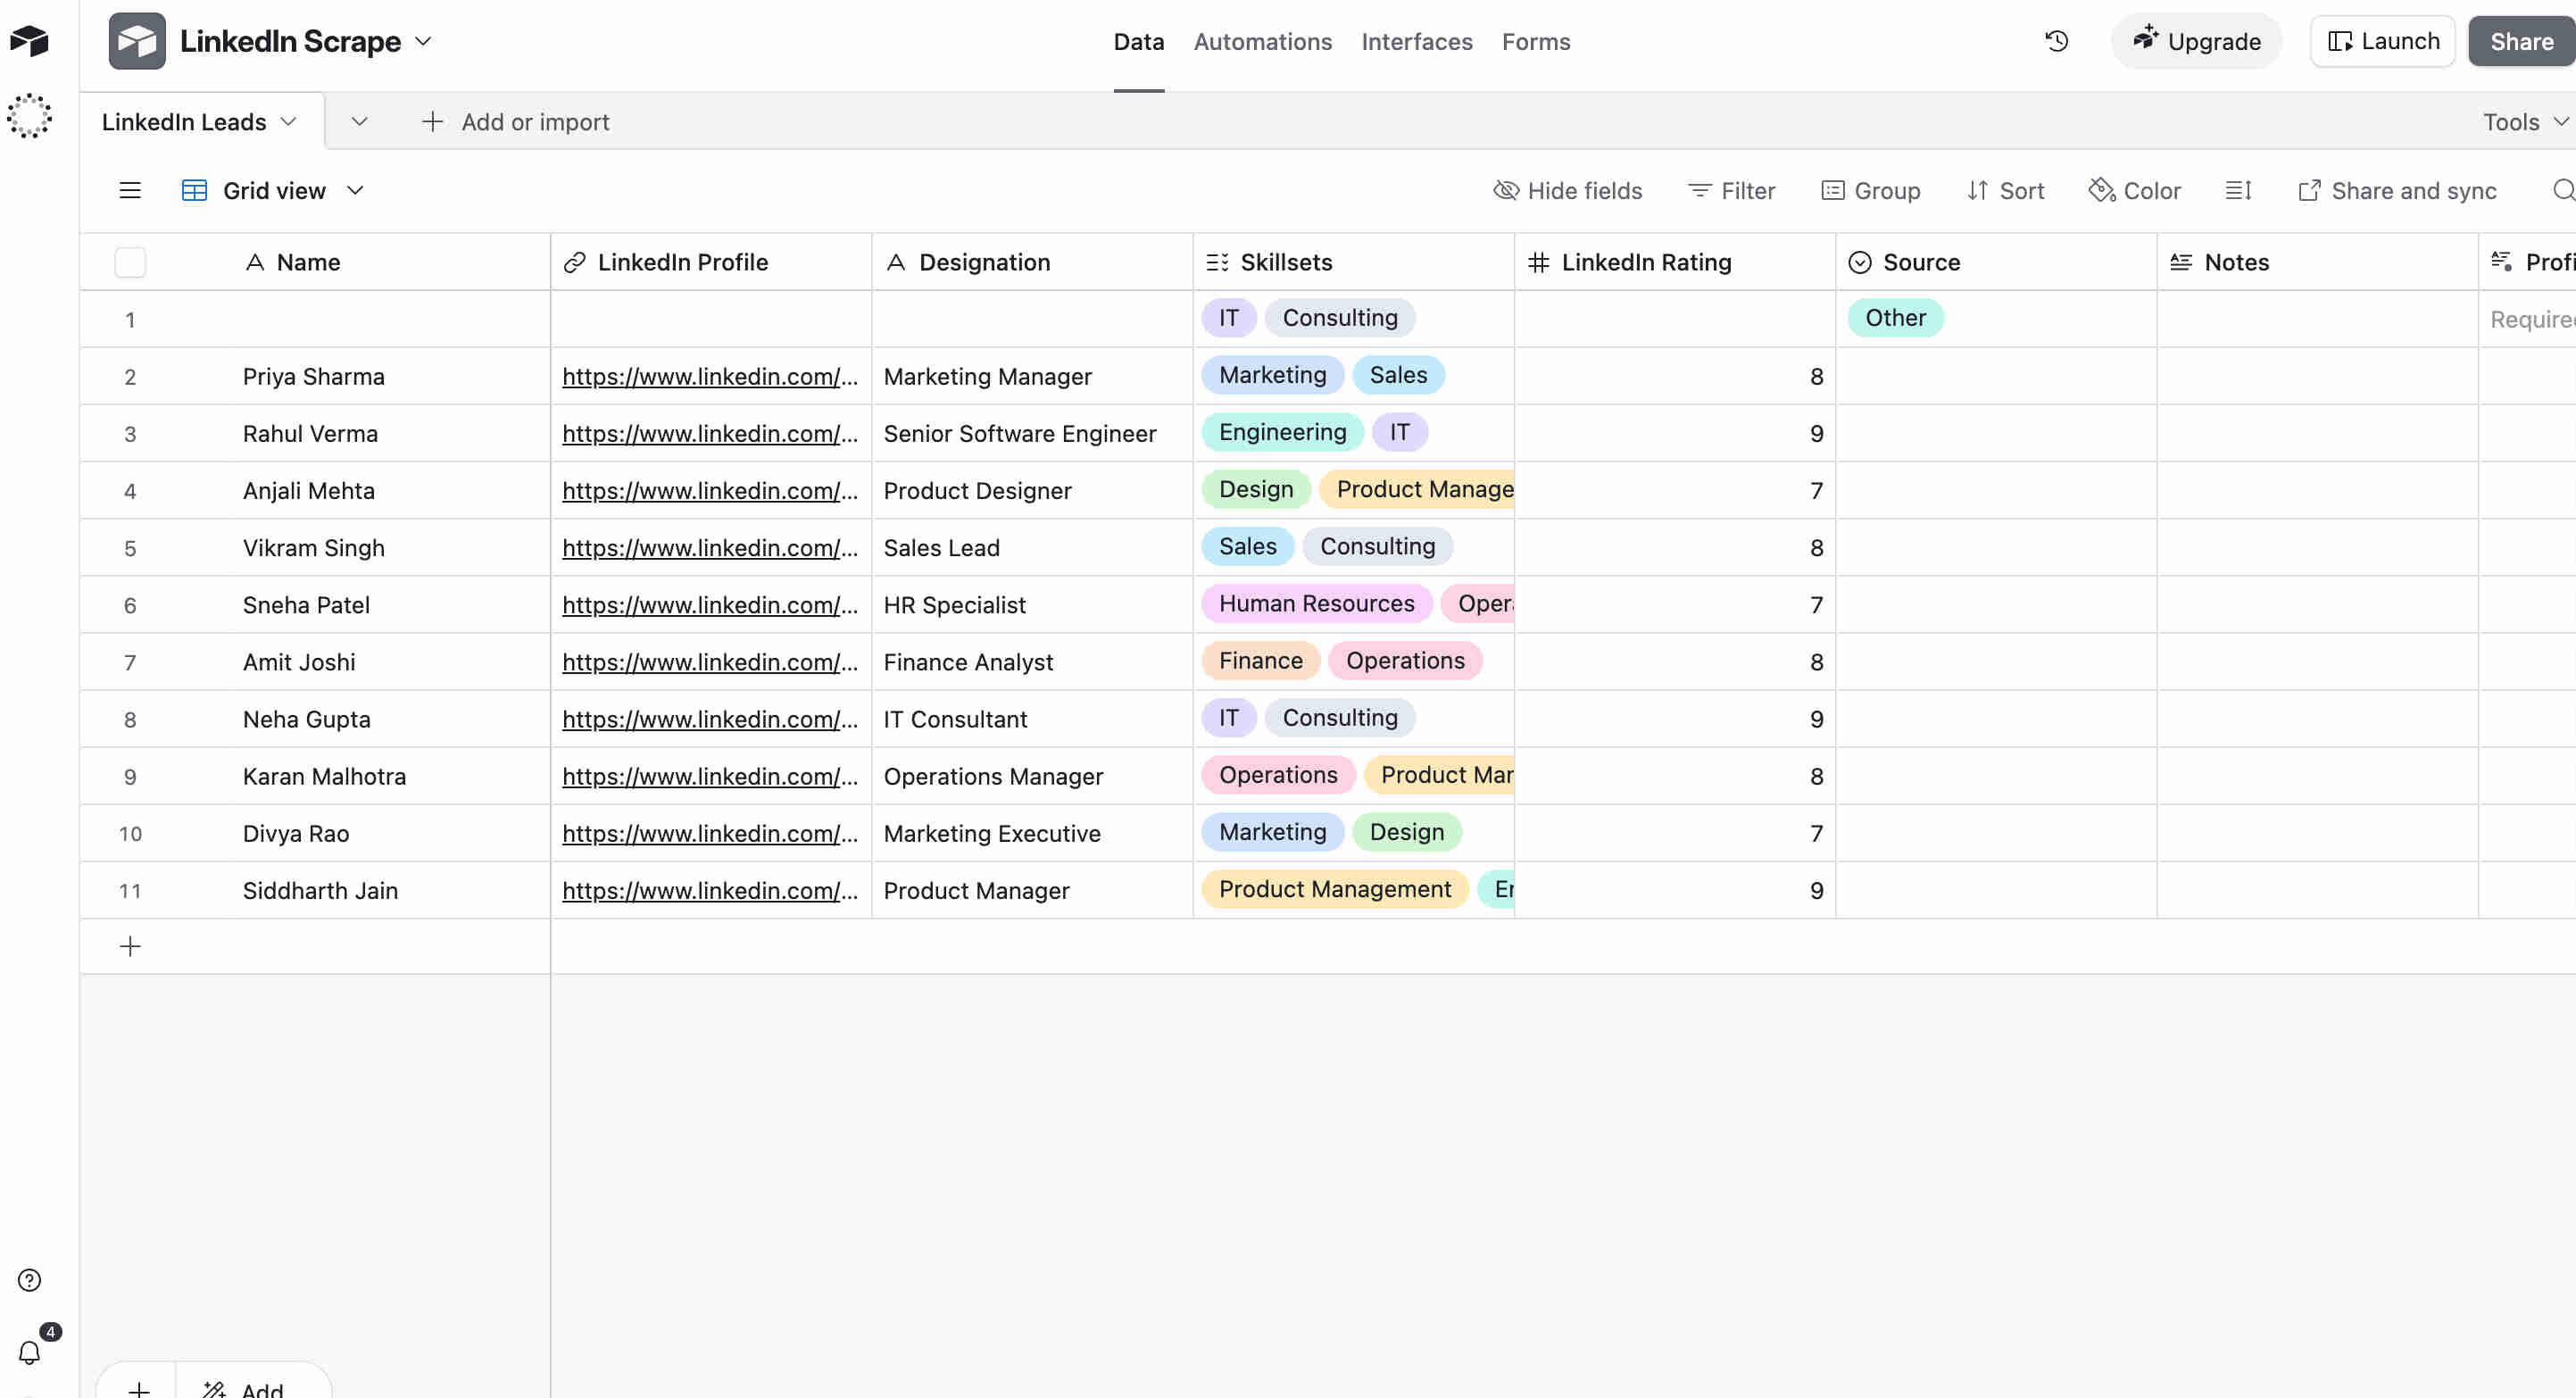Click the Other source tag in row 1

point(1895,318)
